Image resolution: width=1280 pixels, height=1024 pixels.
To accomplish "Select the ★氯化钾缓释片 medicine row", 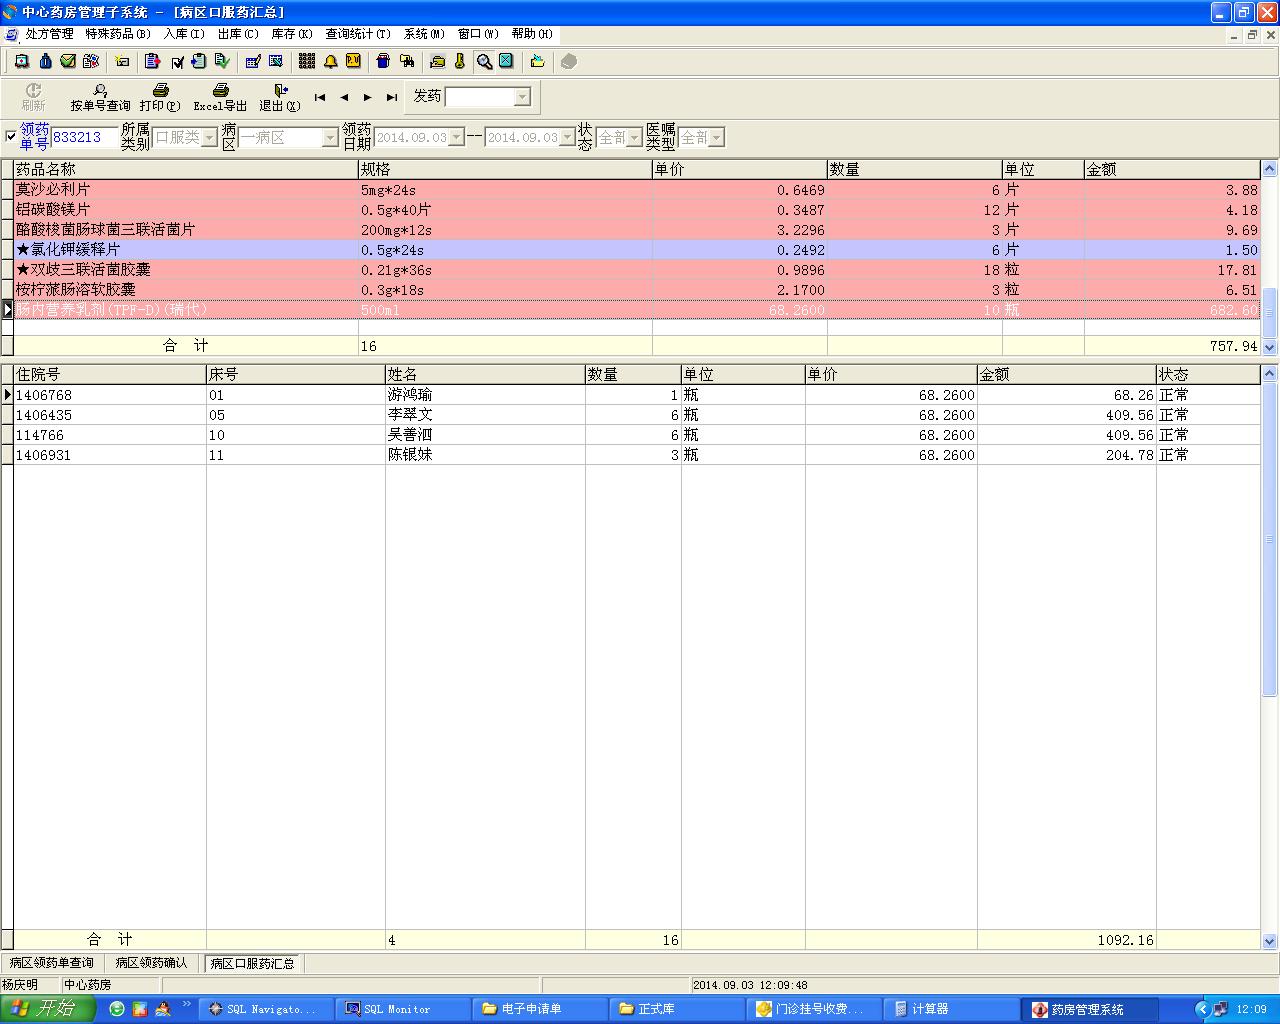I will tap(636, 250).
